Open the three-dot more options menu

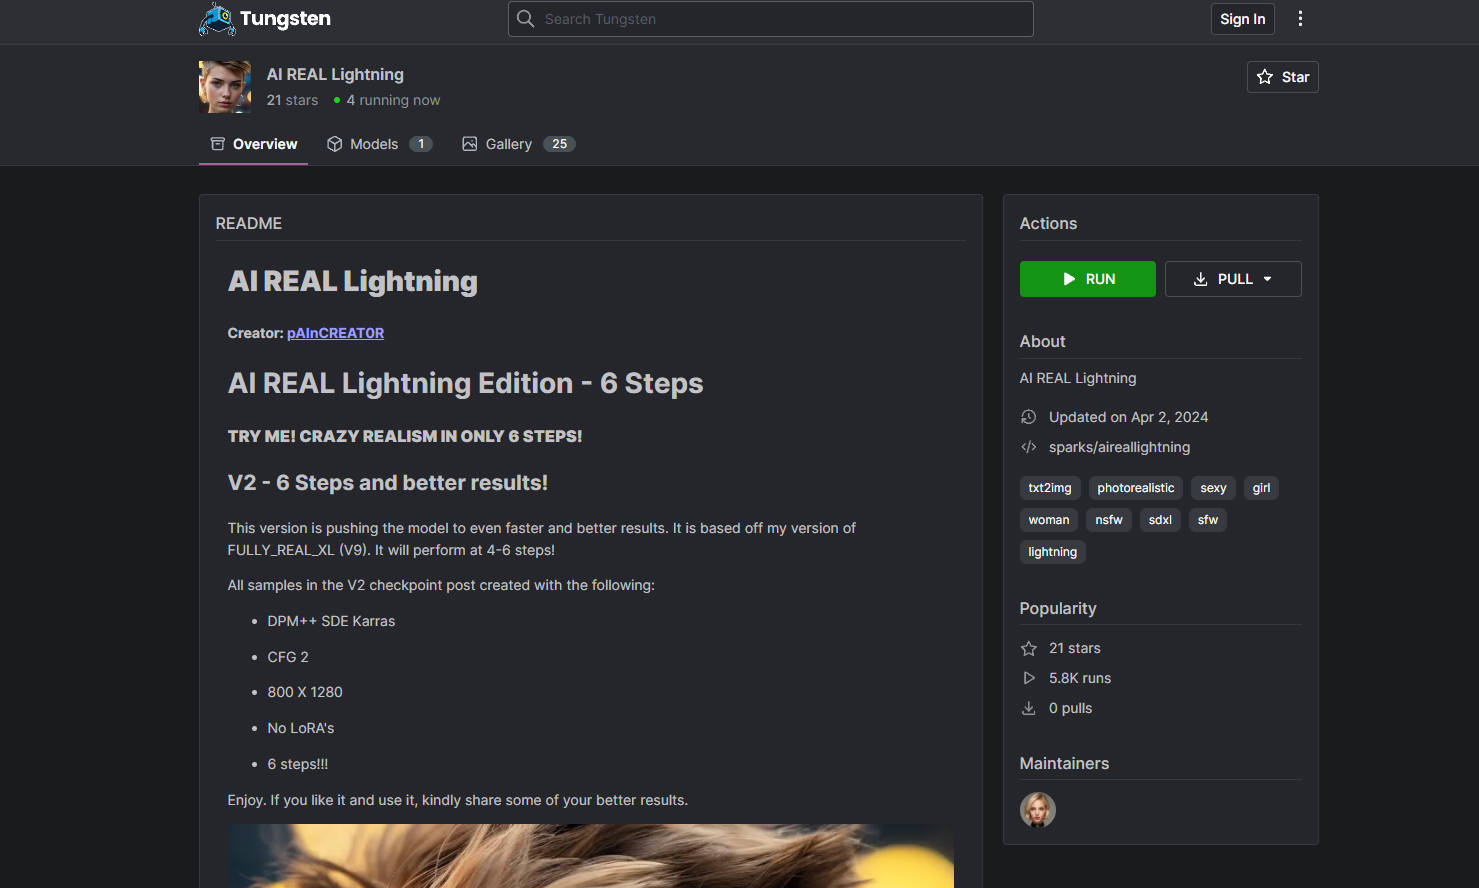pos(1300,19)
